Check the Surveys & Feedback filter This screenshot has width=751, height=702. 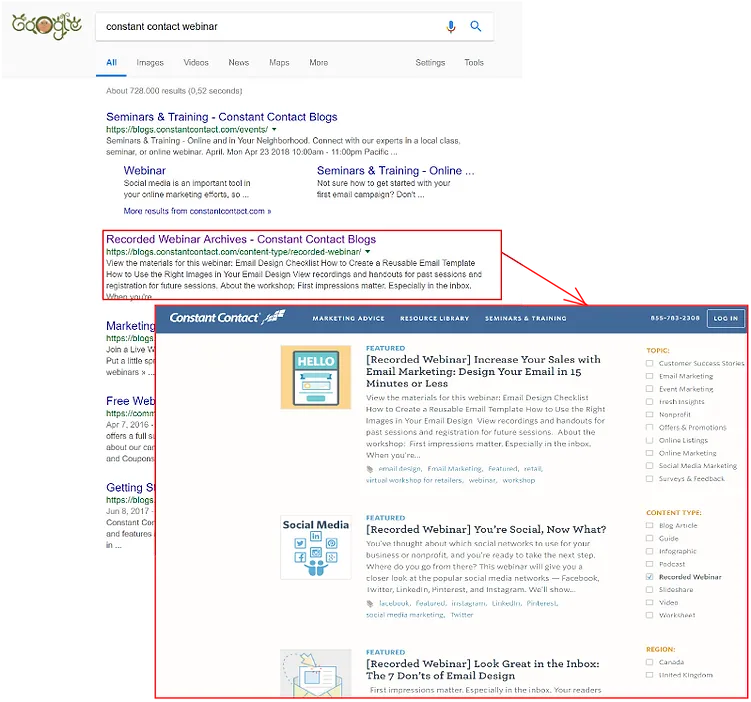tap(649, 478)
